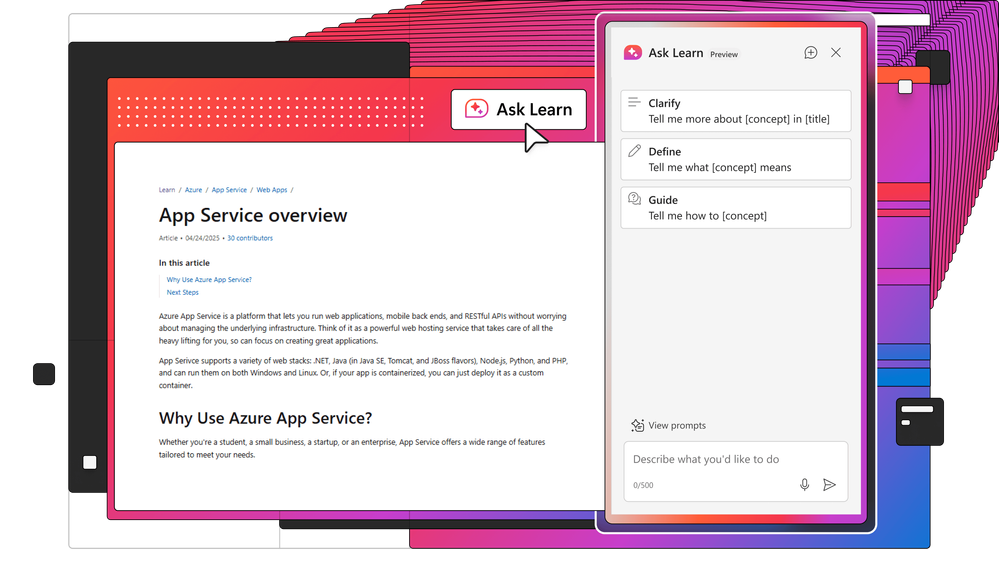Click the Preview label beside Ask Learn
Screen dimensions: 999x562
(x=724, y=55)
